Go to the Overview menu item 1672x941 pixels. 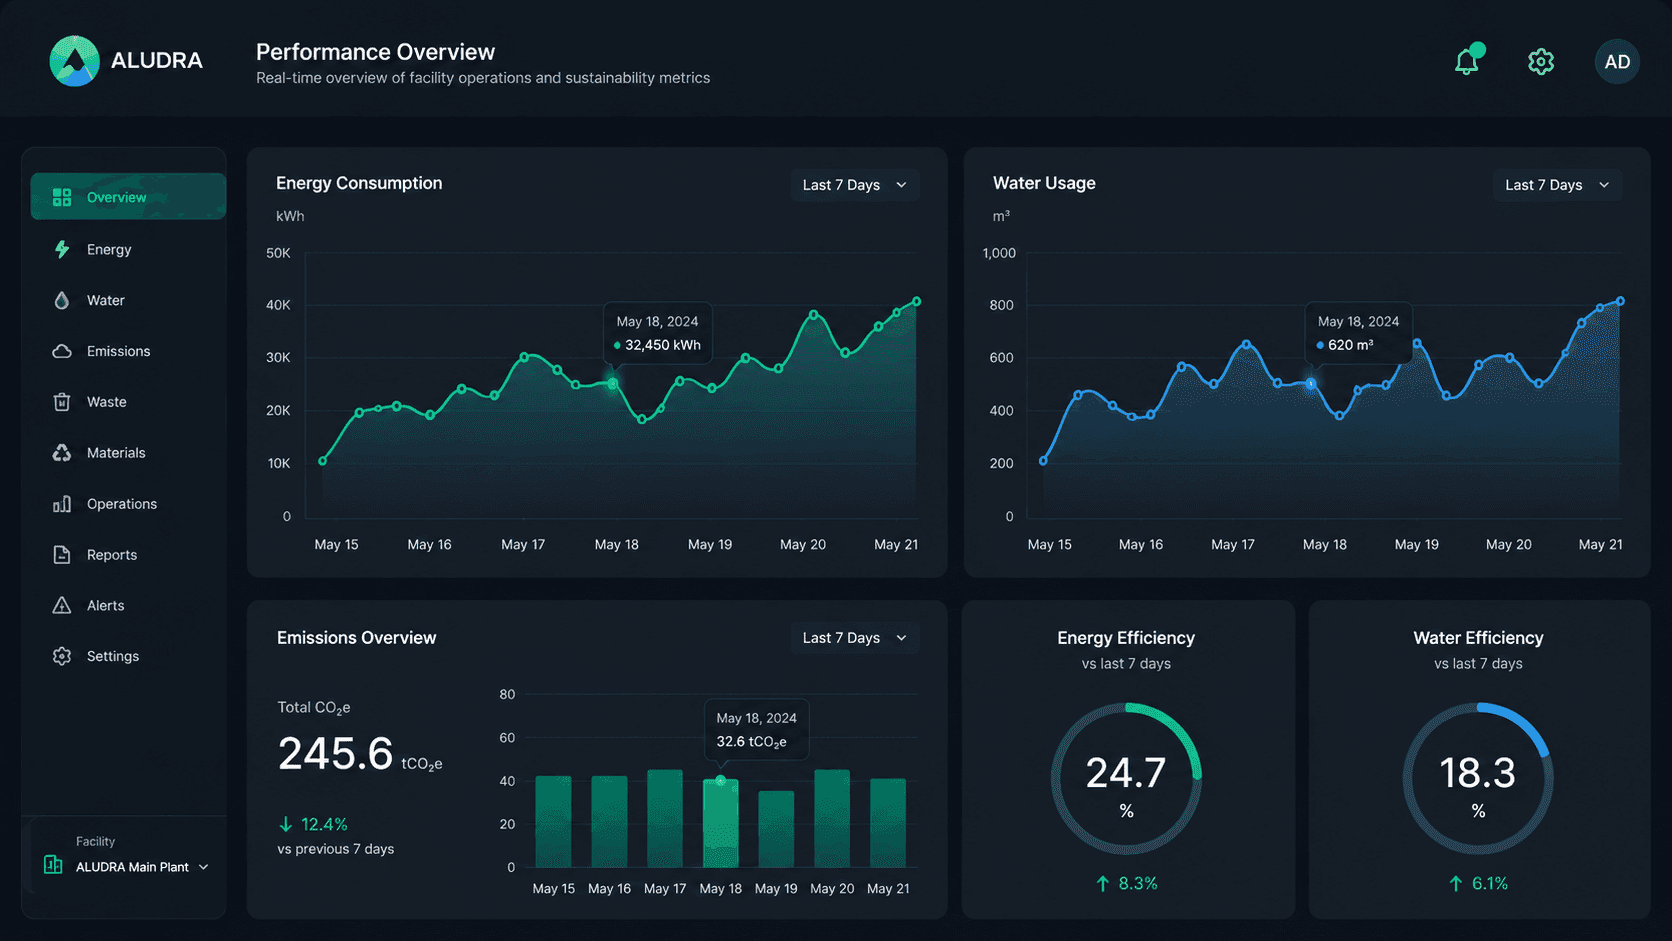coord(128,197)
